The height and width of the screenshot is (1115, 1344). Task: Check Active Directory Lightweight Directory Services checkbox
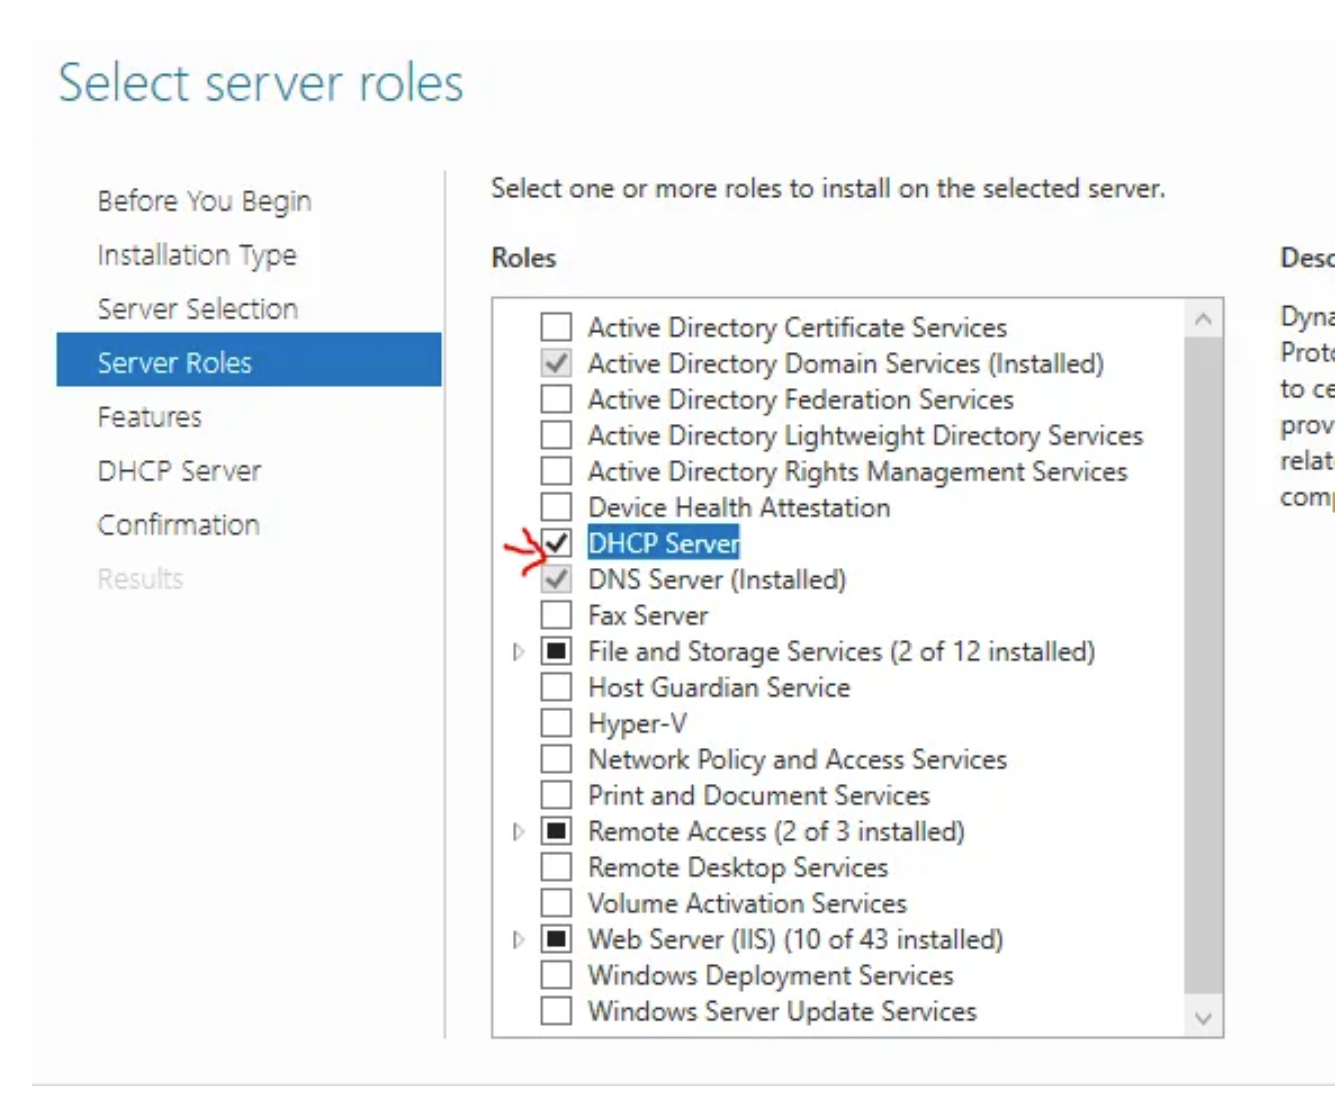[x=556, y=435]
